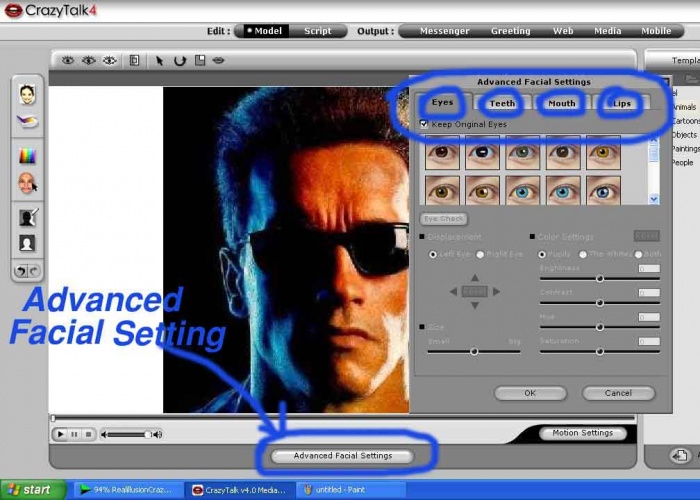Select the rotate tool icon

[x=180, y=61]
